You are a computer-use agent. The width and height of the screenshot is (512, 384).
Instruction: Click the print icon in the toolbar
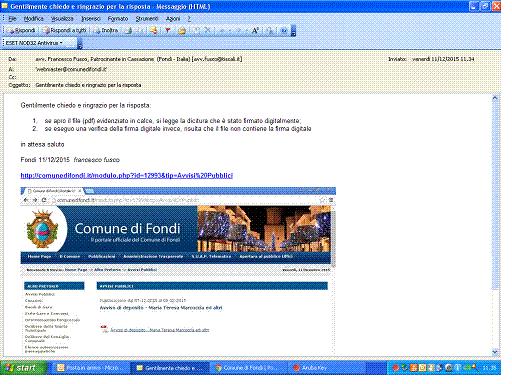point(128,30)
